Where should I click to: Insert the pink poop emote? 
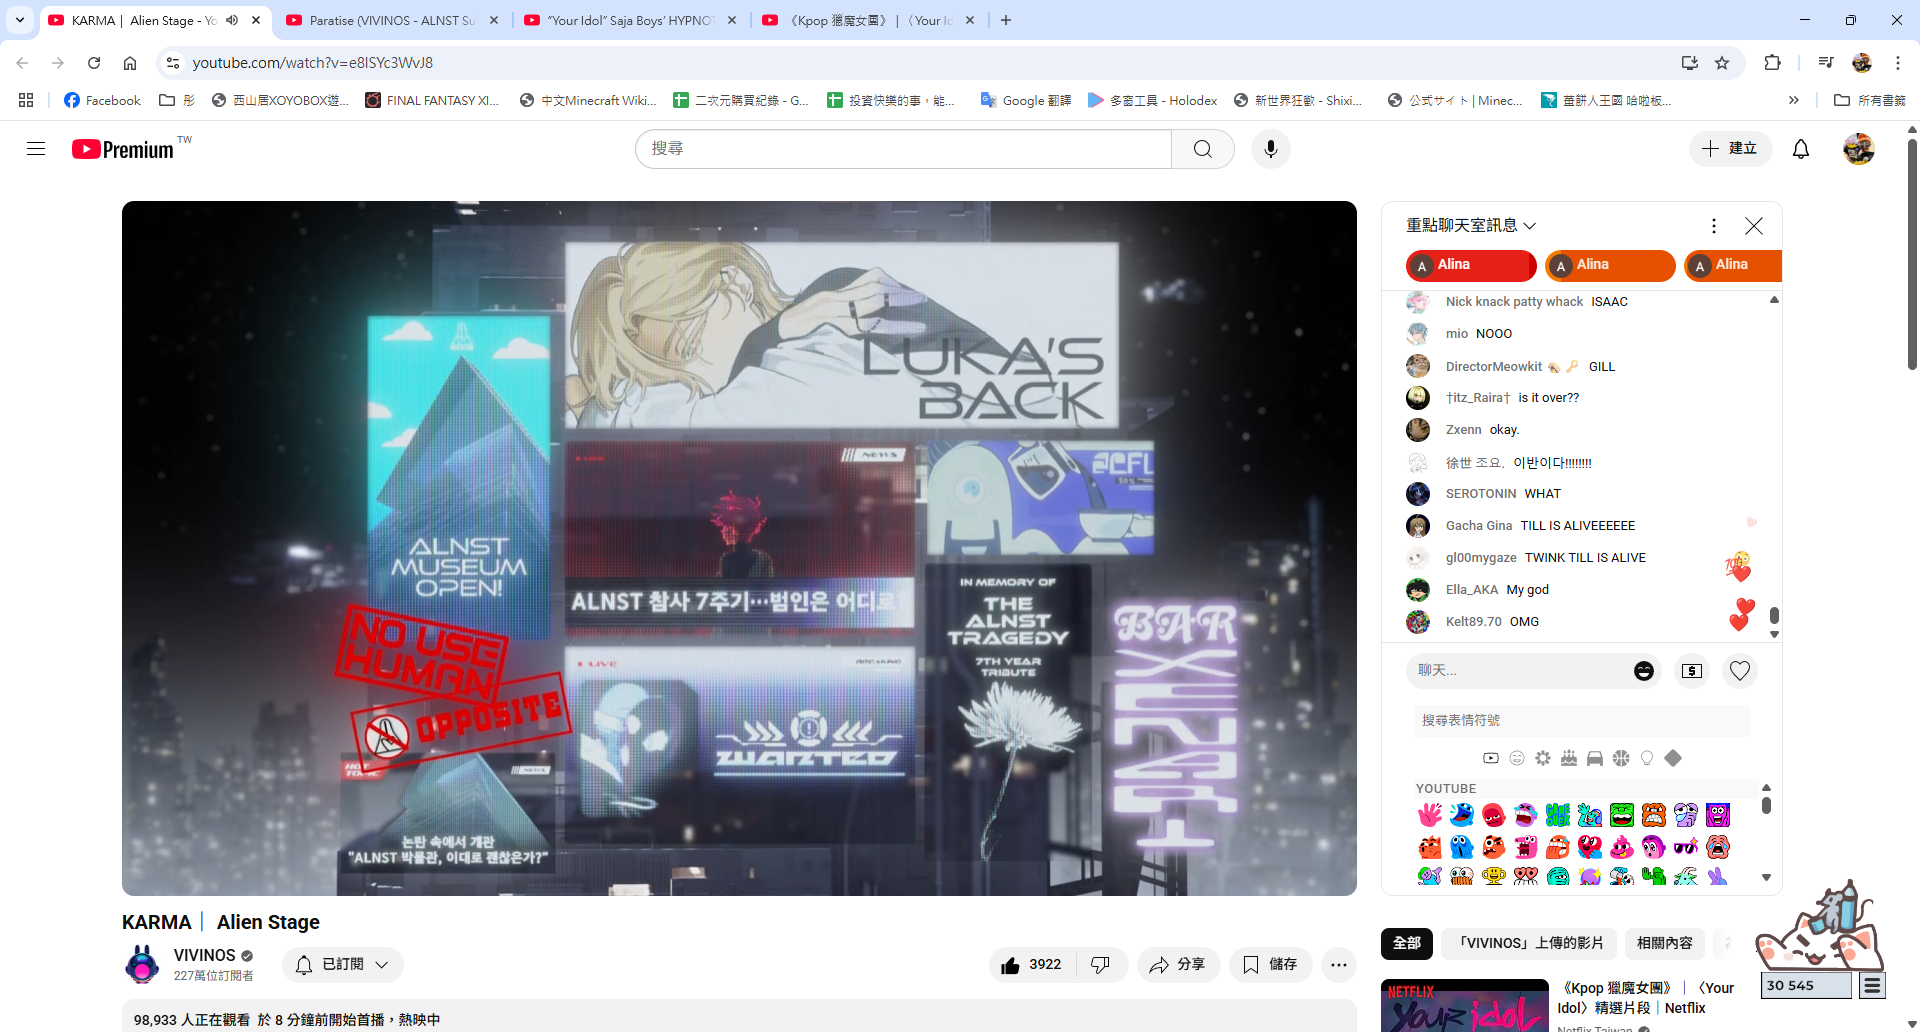tap(1622, 847)
